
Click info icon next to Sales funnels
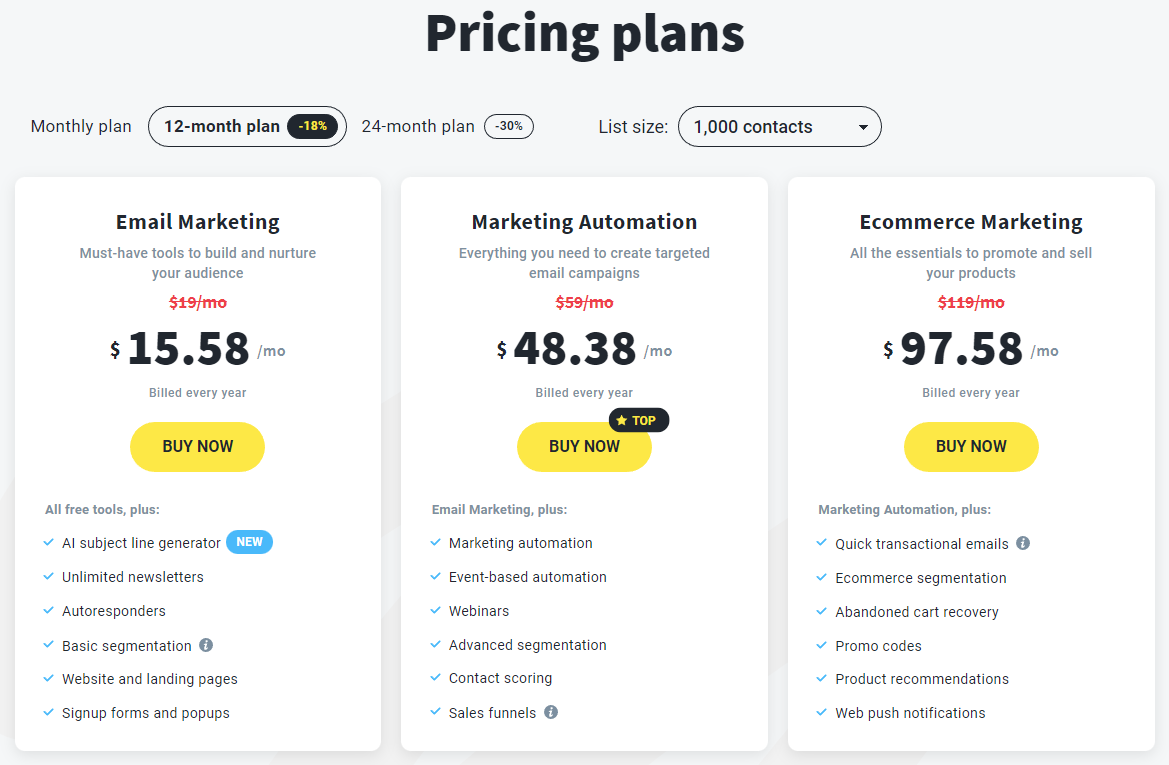point(551,712)
